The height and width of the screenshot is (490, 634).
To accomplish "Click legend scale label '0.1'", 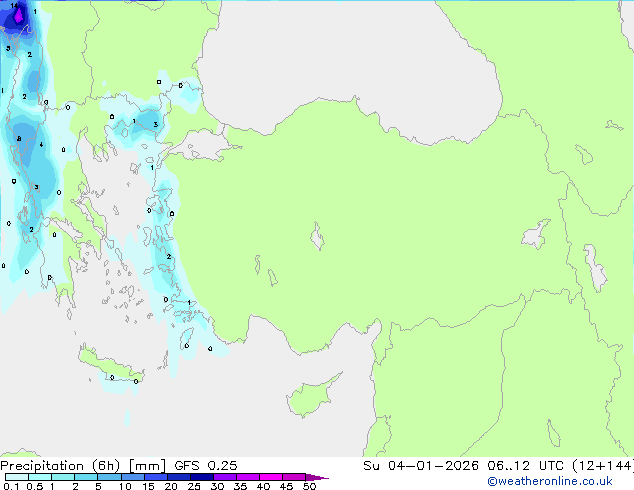I will click(11, 486).
